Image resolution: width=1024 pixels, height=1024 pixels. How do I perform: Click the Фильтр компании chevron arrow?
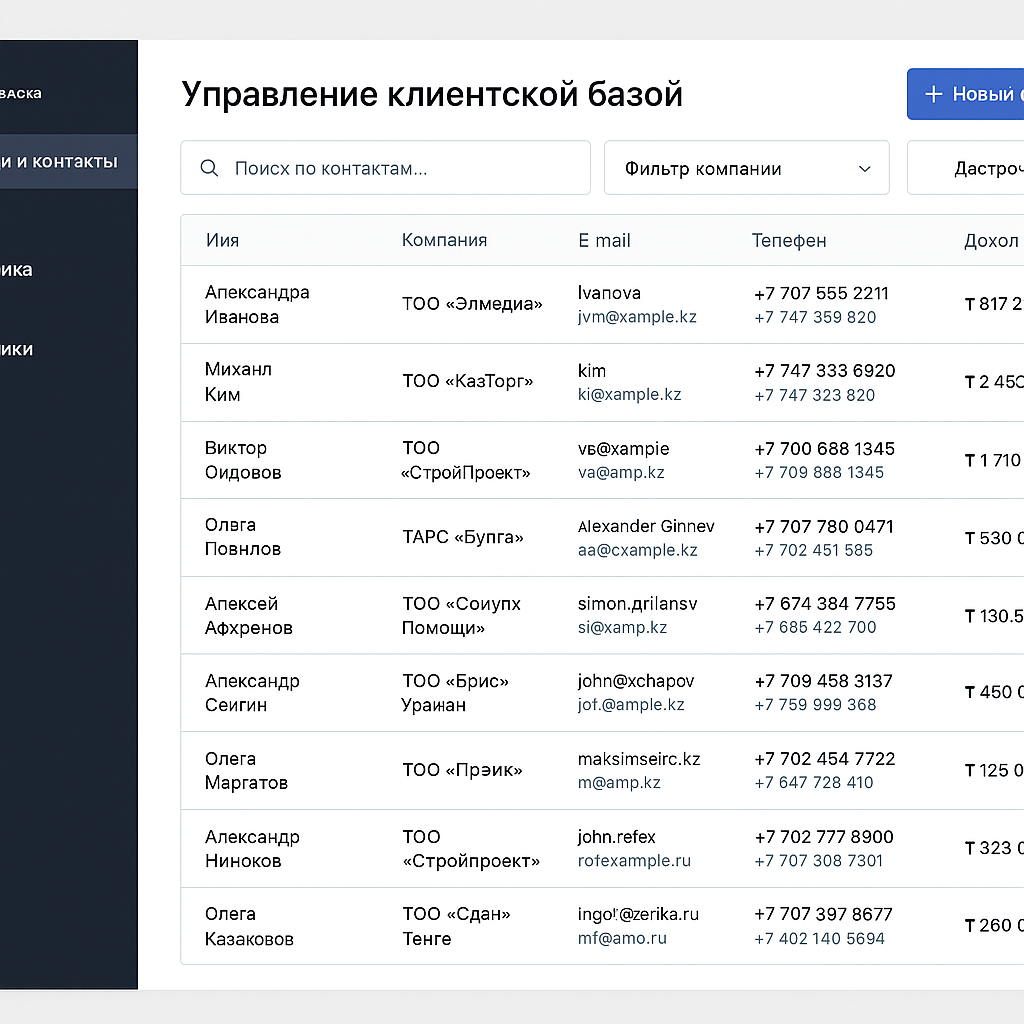(x=865, y=168)
